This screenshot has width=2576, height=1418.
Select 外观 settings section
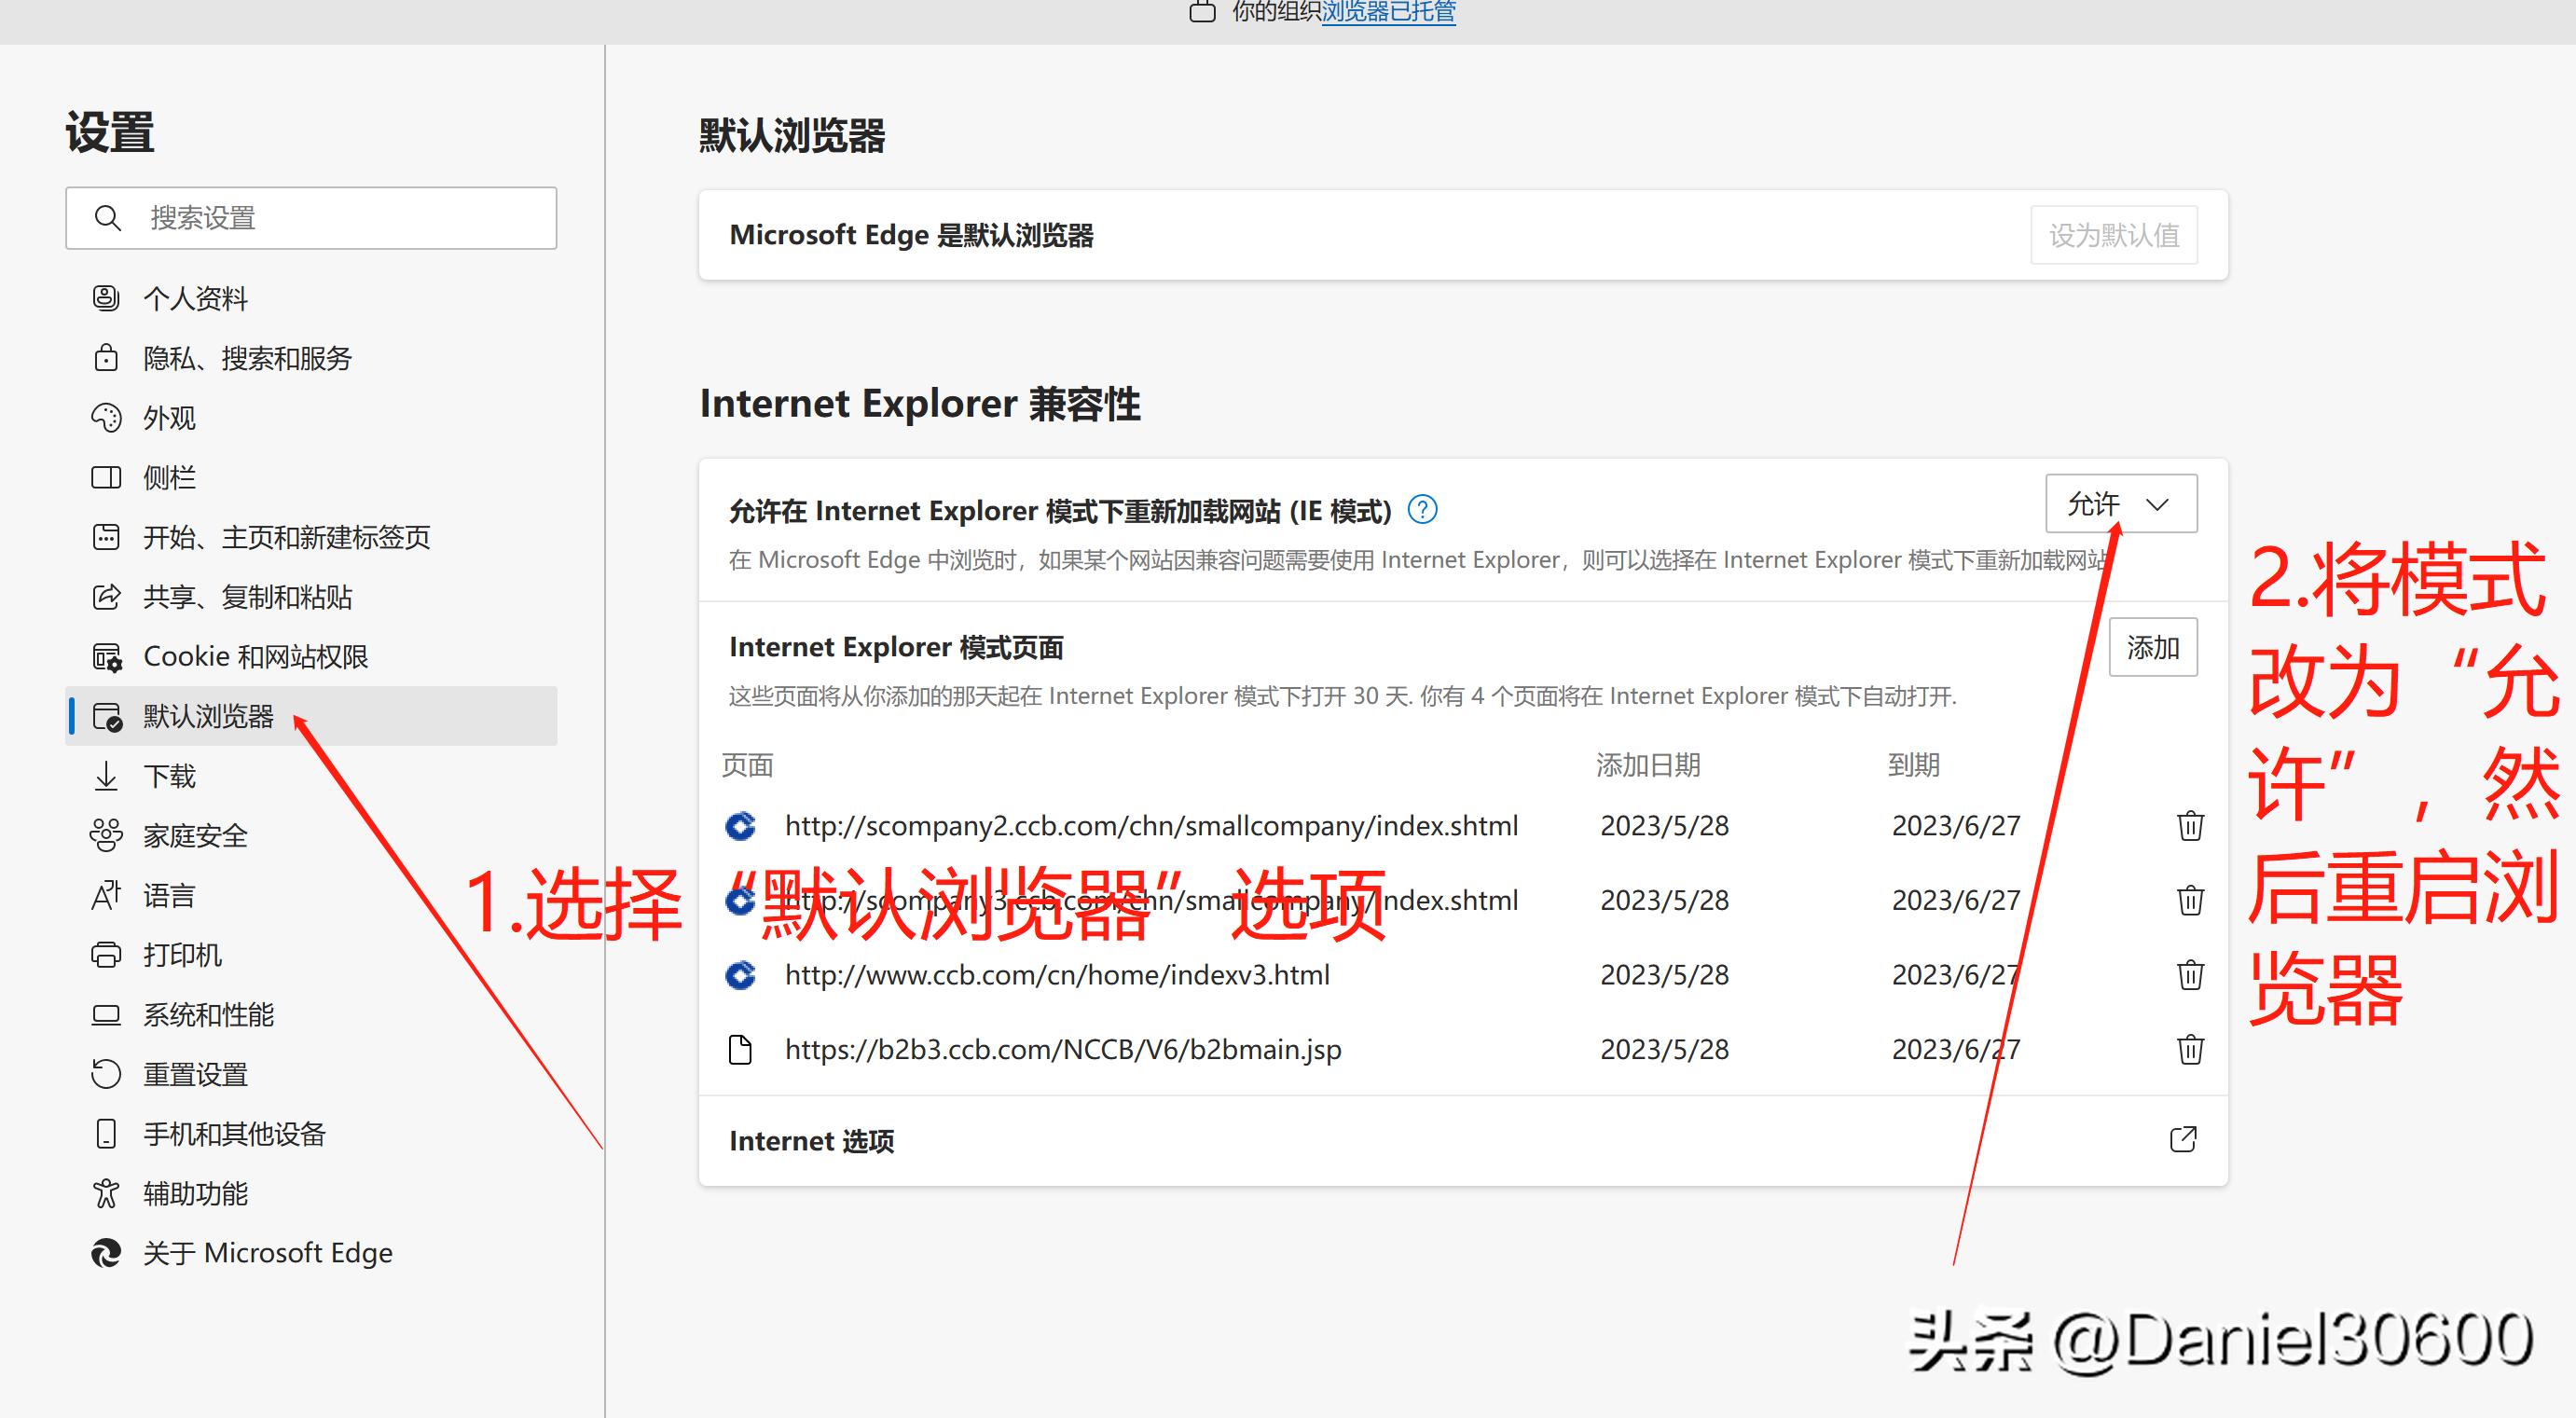(170, 418)
